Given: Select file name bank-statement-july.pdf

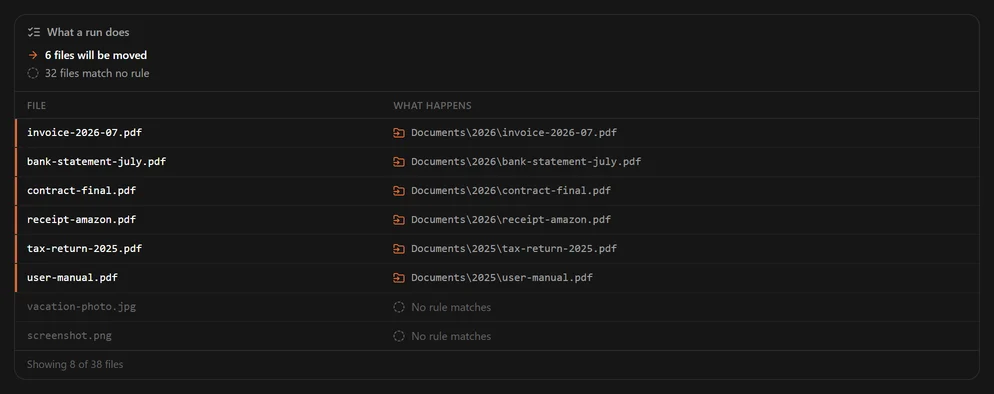Looking at the screenshot, I should 96,162.
